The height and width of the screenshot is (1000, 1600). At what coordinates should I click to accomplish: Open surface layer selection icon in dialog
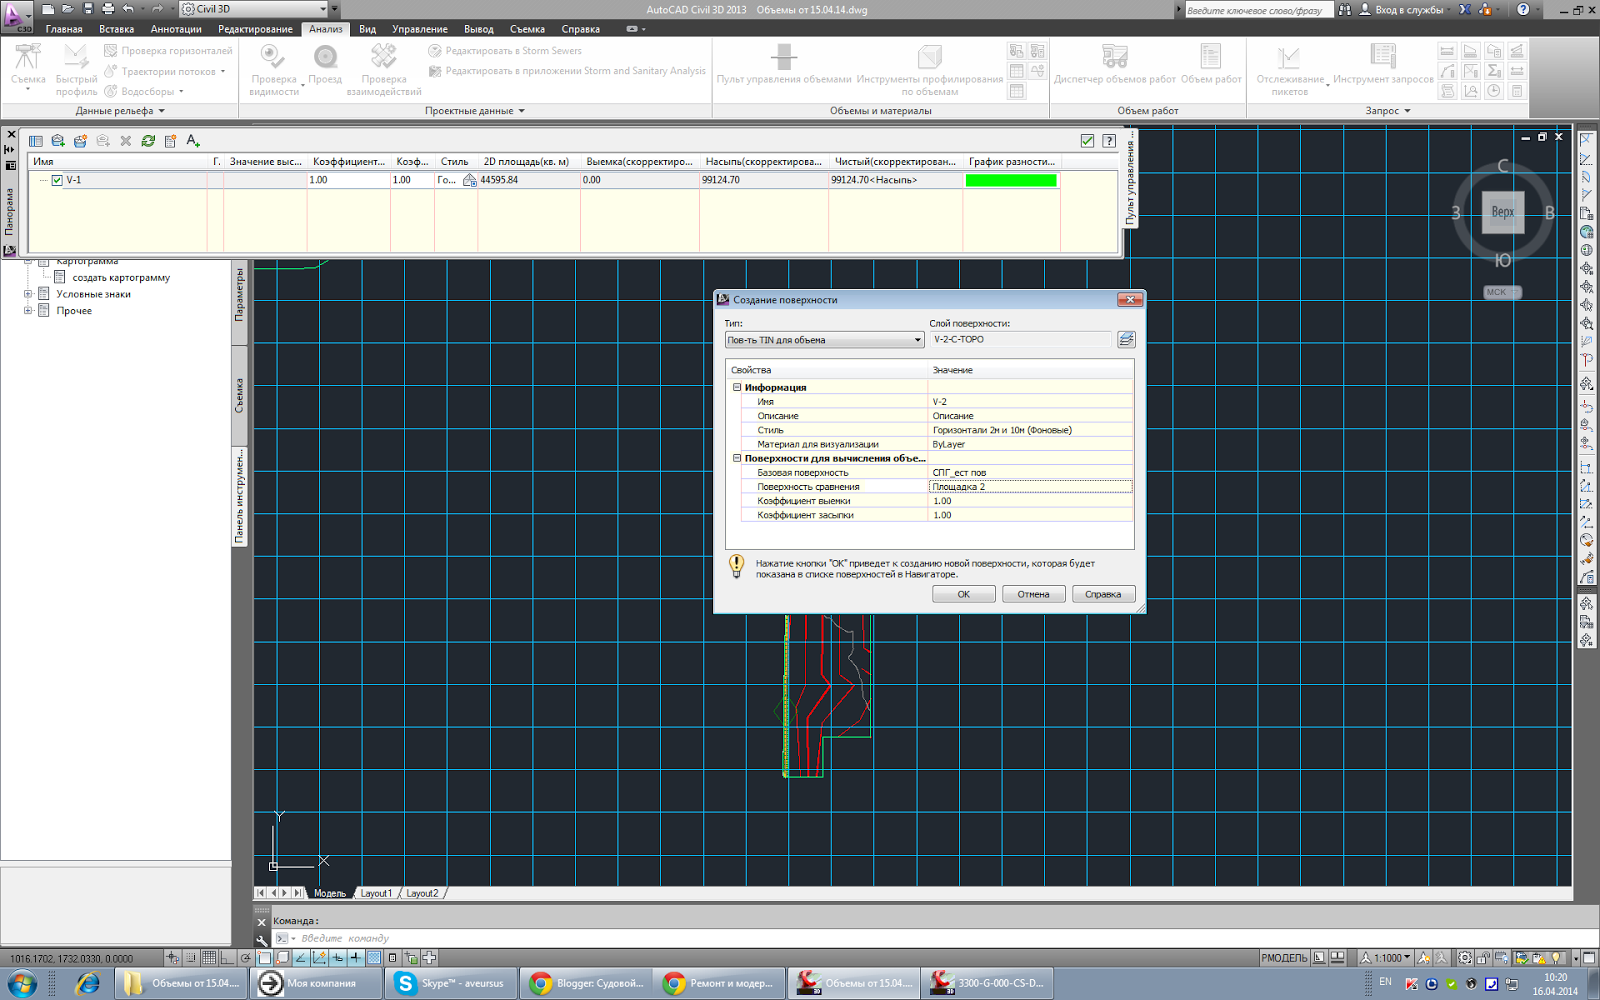[1126, 340]
